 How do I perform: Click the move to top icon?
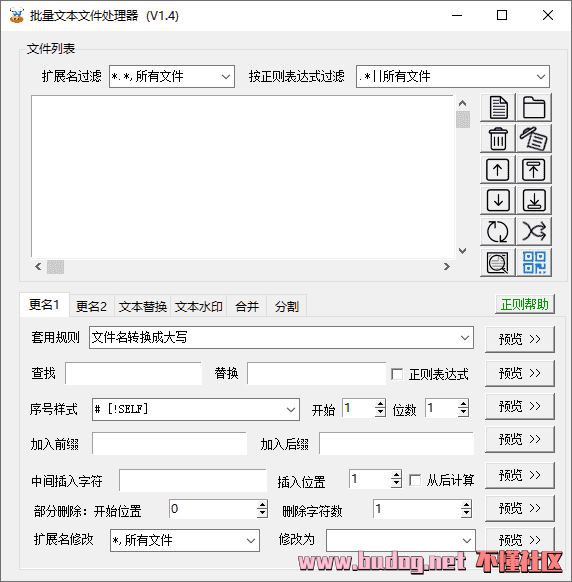tap(534, 170)
